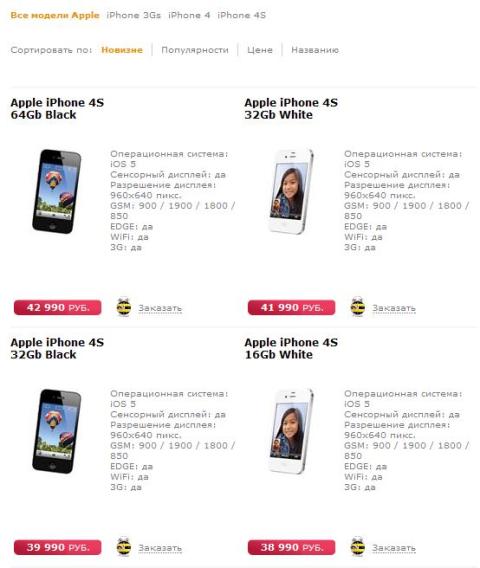This screenshot has height=568, width=480.
Task: Click Заказать for the 16Gb White model
Action: pos(394,548)
